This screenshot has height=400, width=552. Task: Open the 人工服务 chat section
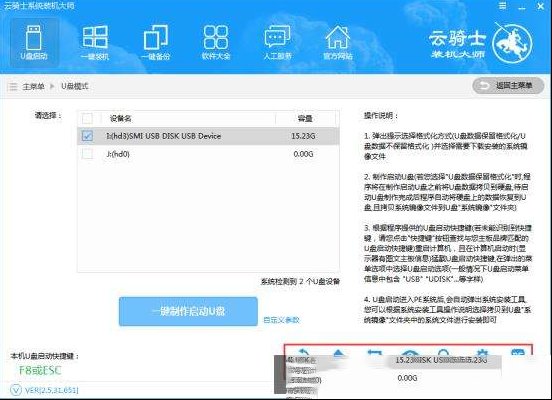pyautogui.click(x=277, y=43)
